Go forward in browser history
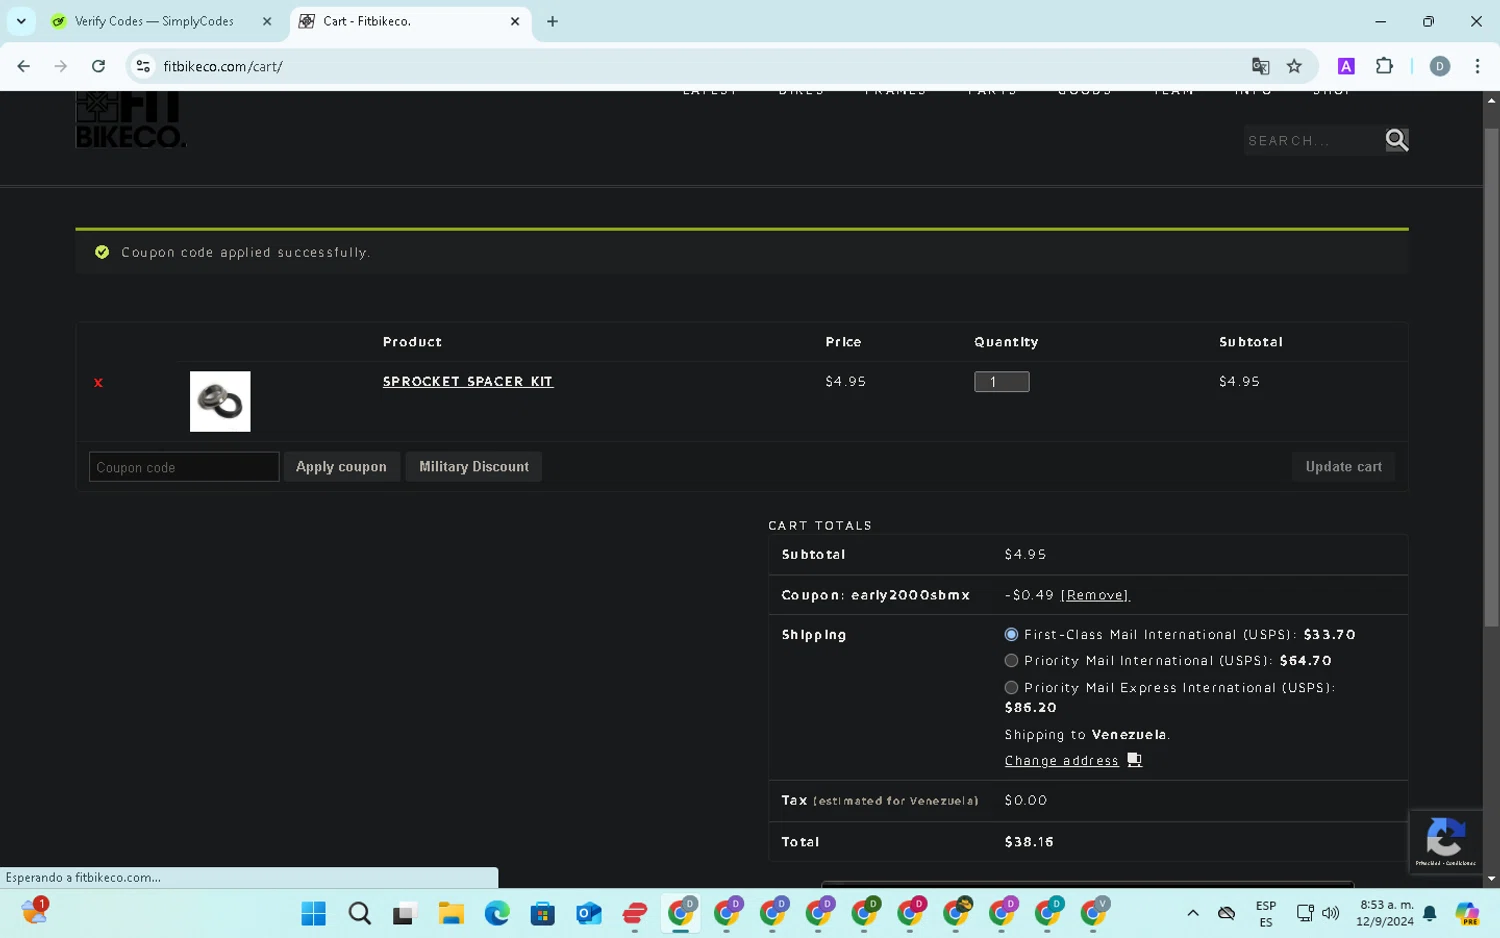This screenshot has height=938, width=1500. (61, 66)
